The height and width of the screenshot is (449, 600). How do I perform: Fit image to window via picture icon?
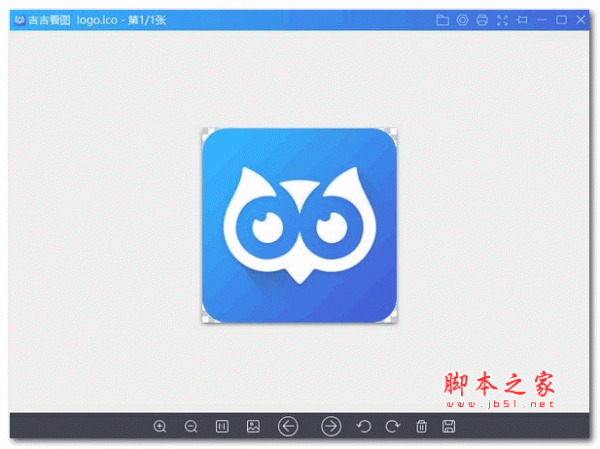253,426
